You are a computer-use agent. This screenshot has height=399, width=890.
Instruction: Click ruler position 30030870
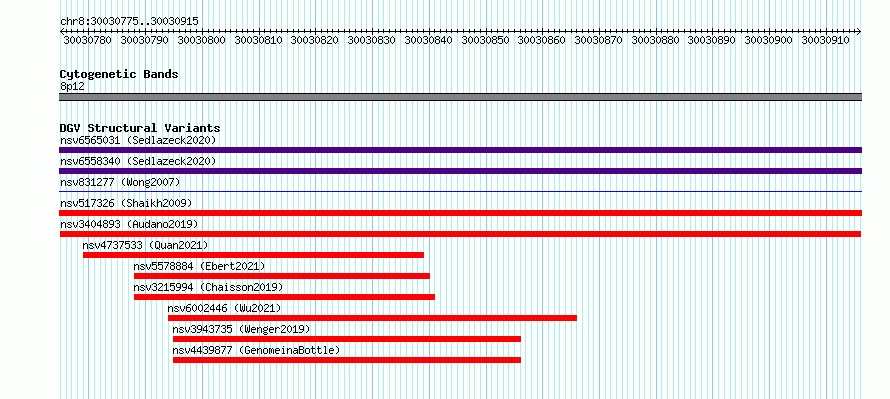(599, 40)
